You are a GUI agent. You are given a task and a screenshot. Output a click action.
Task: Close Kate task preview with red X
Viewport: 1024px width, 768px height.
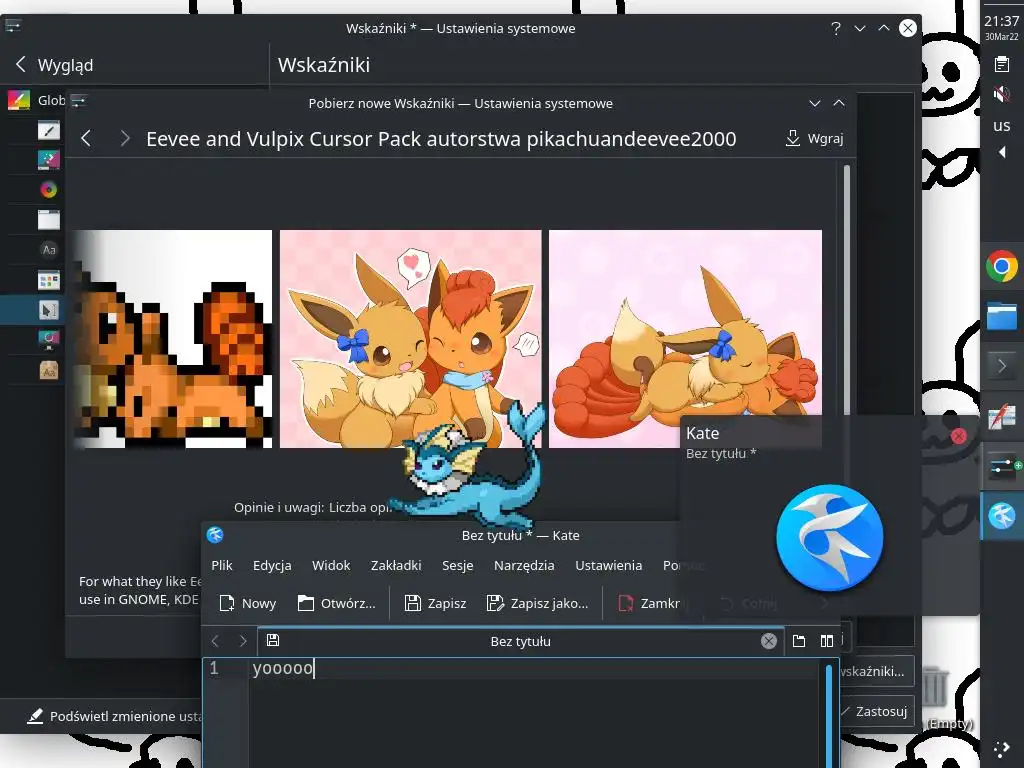pyautogui.click(x=958, y=436)
